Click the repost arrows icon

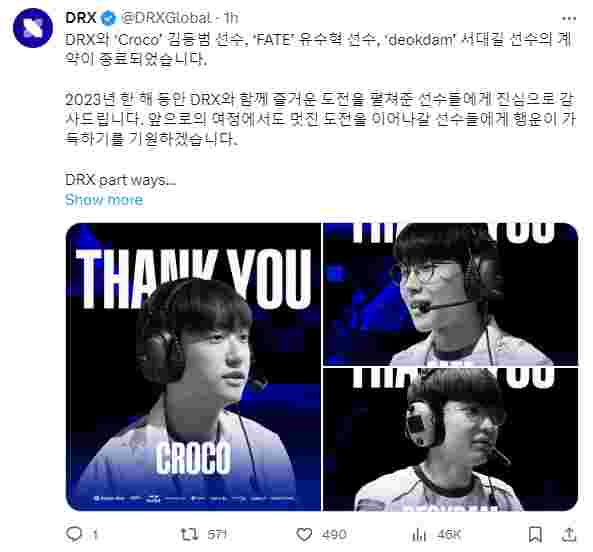point(189,534)
